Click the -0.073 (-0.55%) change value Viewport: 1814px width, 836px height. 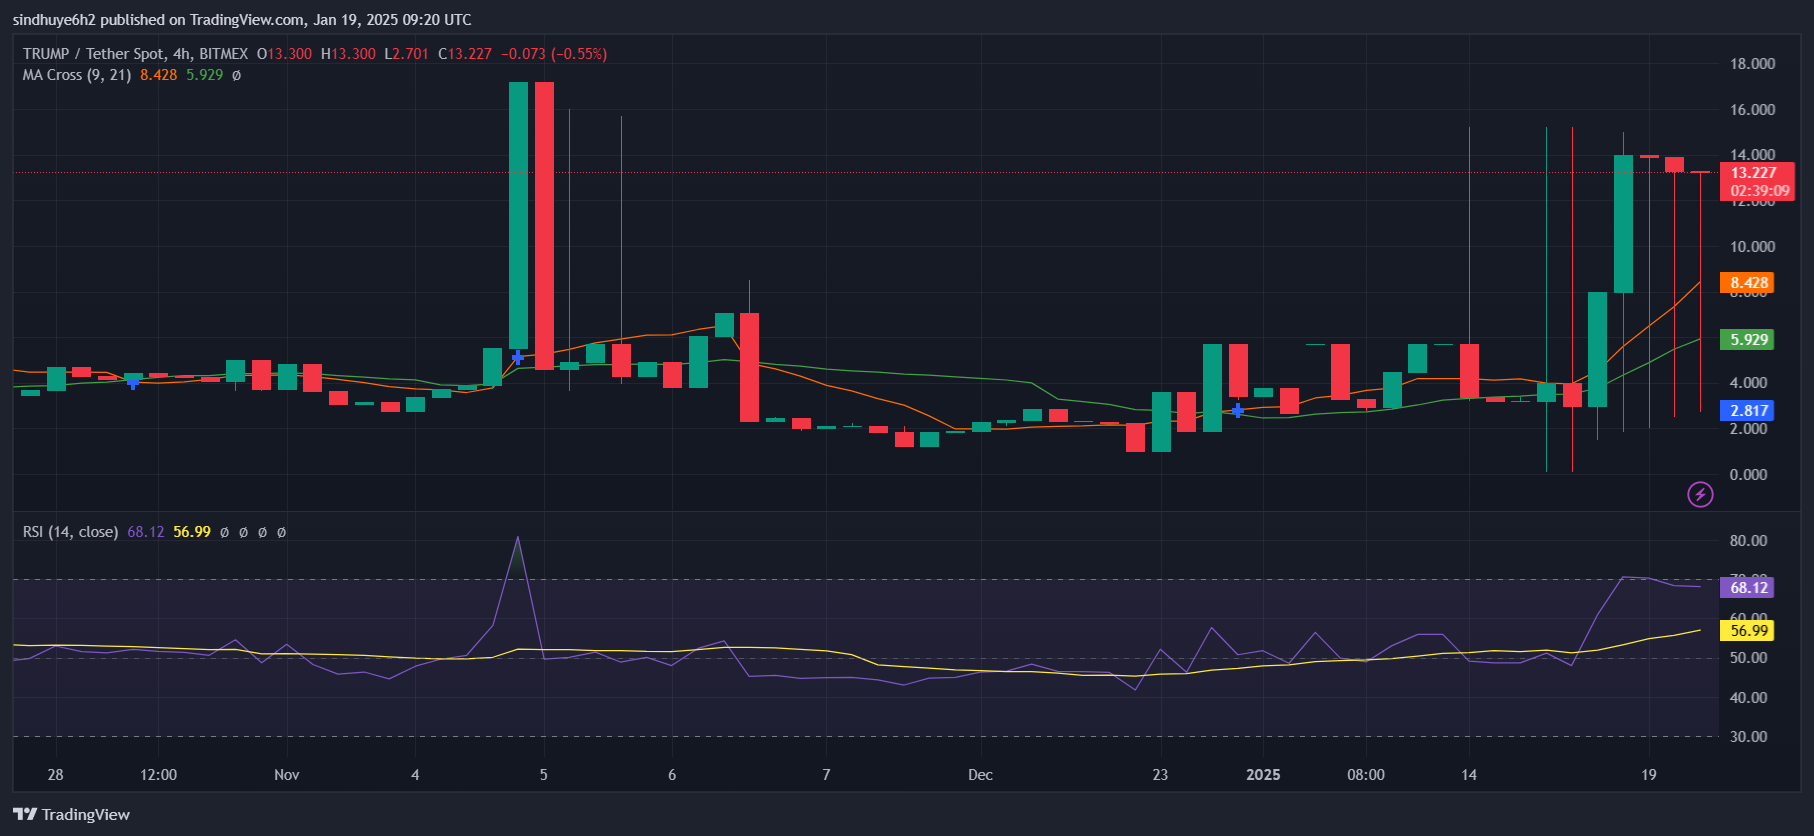click(554, 54)
